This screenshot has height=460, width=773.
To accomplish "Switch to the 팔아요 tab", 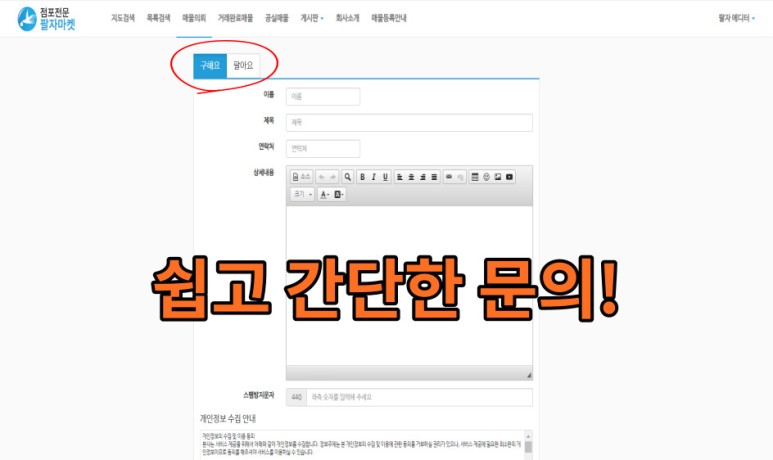I will pos(243,66).
